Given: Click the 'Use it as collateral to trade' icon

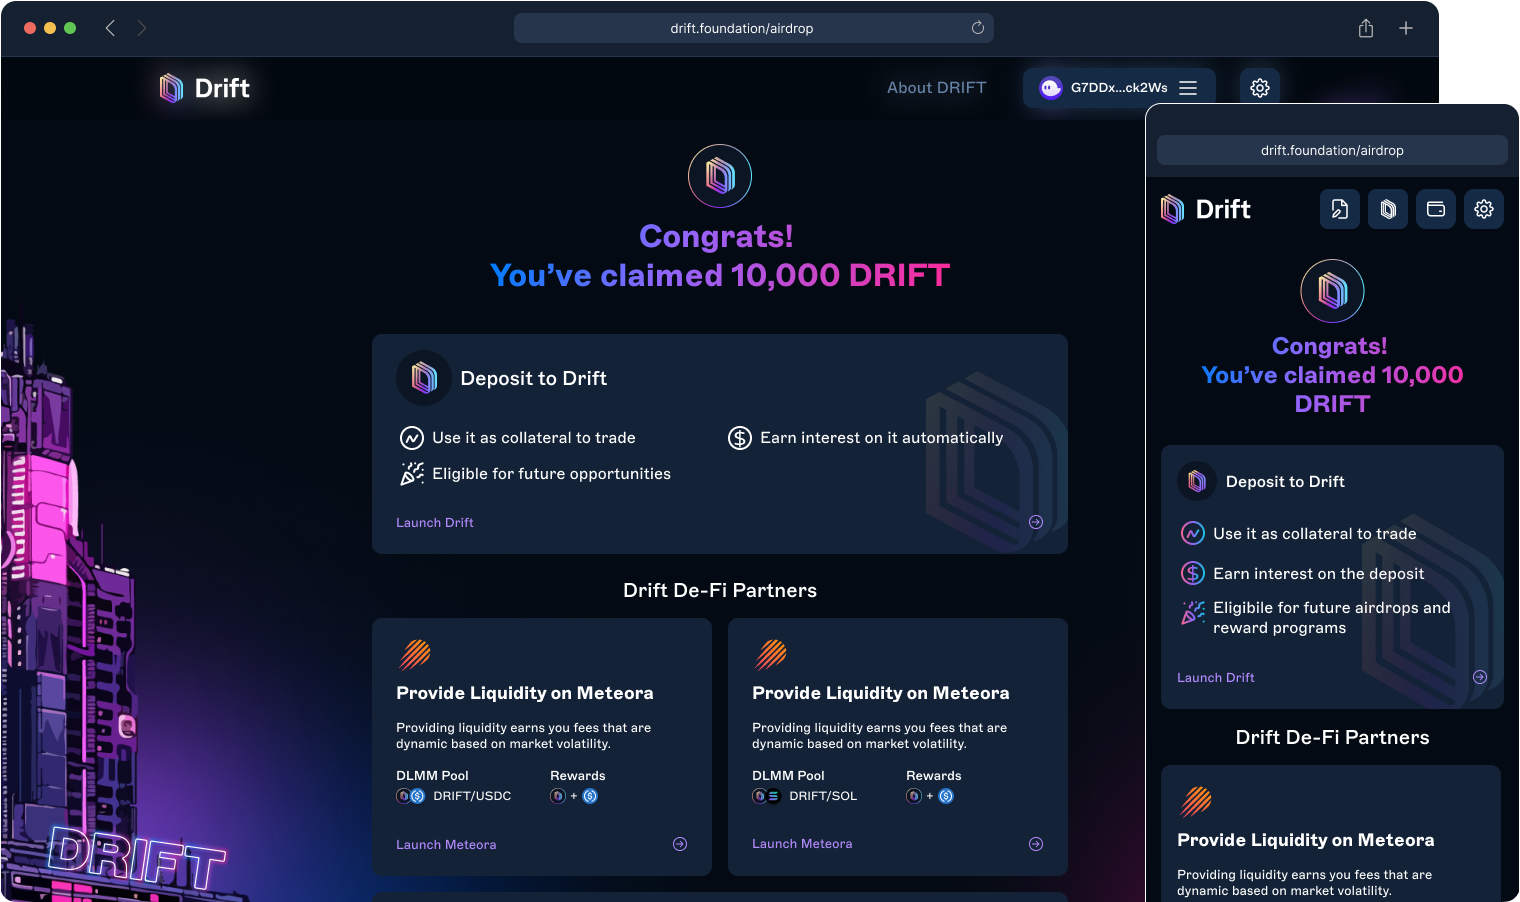Looking at the screenshot, I should tap(412, 438).
